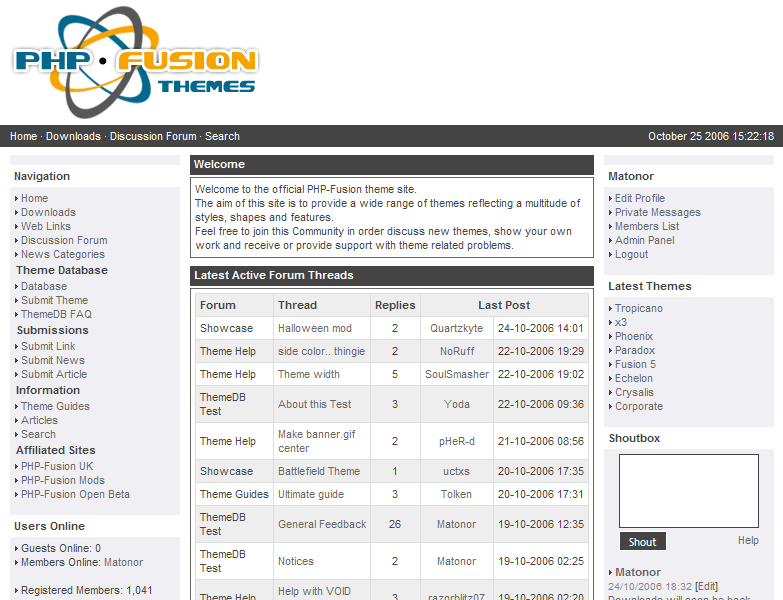Open Yoda's profile from Last Post
This screenshot has width=783, height=600.
tap(456, 404)
